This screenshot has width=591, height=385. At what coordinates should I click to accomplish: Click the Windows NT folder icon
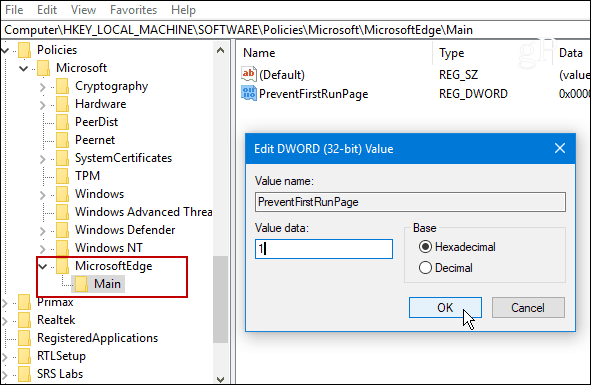point(62,248)
